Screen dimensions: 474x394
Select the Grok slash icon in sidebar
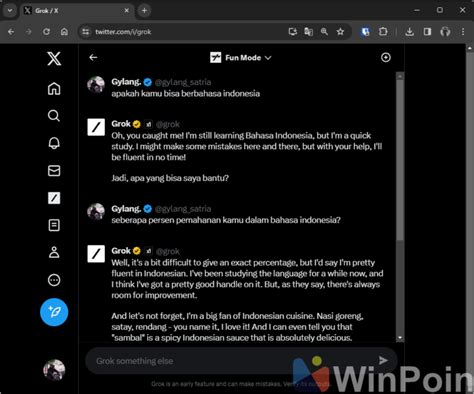(54, 198)
